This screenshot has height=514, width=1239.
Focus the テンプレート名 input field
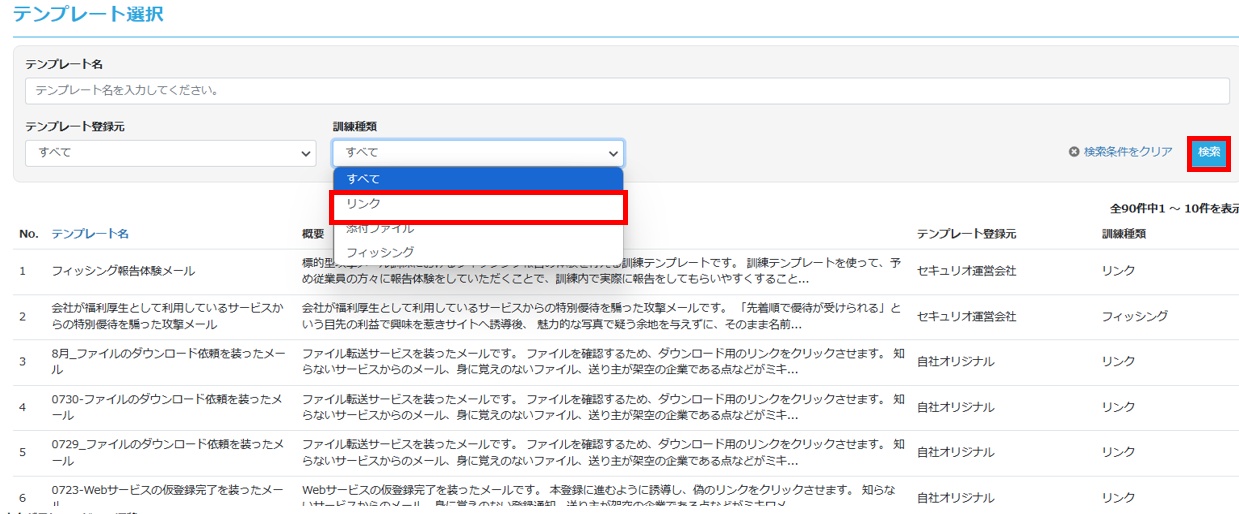tap(627, 91)
